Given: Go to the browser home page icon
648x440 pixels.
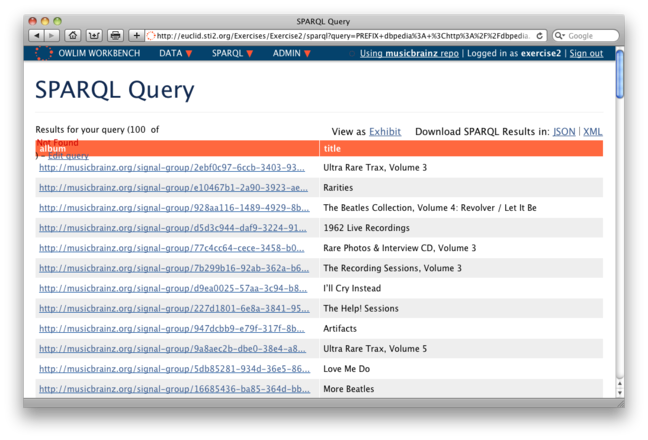Looking at the screenshot, I should (73, 35).
